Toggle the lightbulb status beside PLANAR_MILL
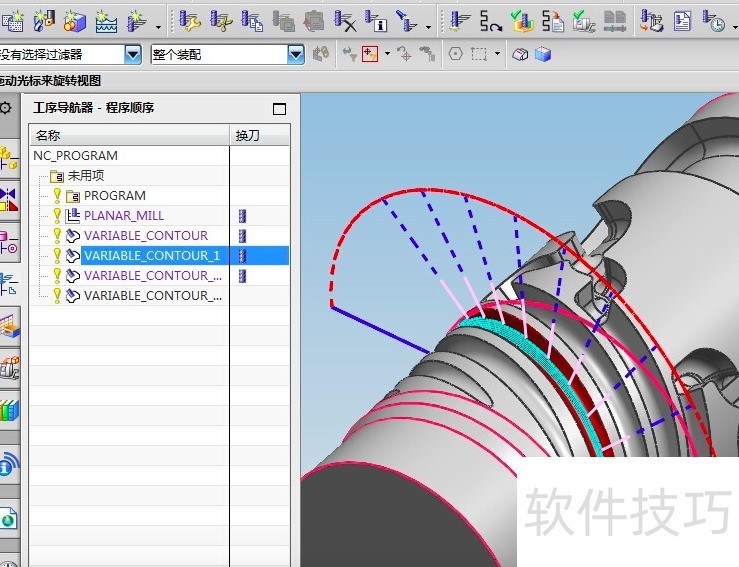 [57, 215]
